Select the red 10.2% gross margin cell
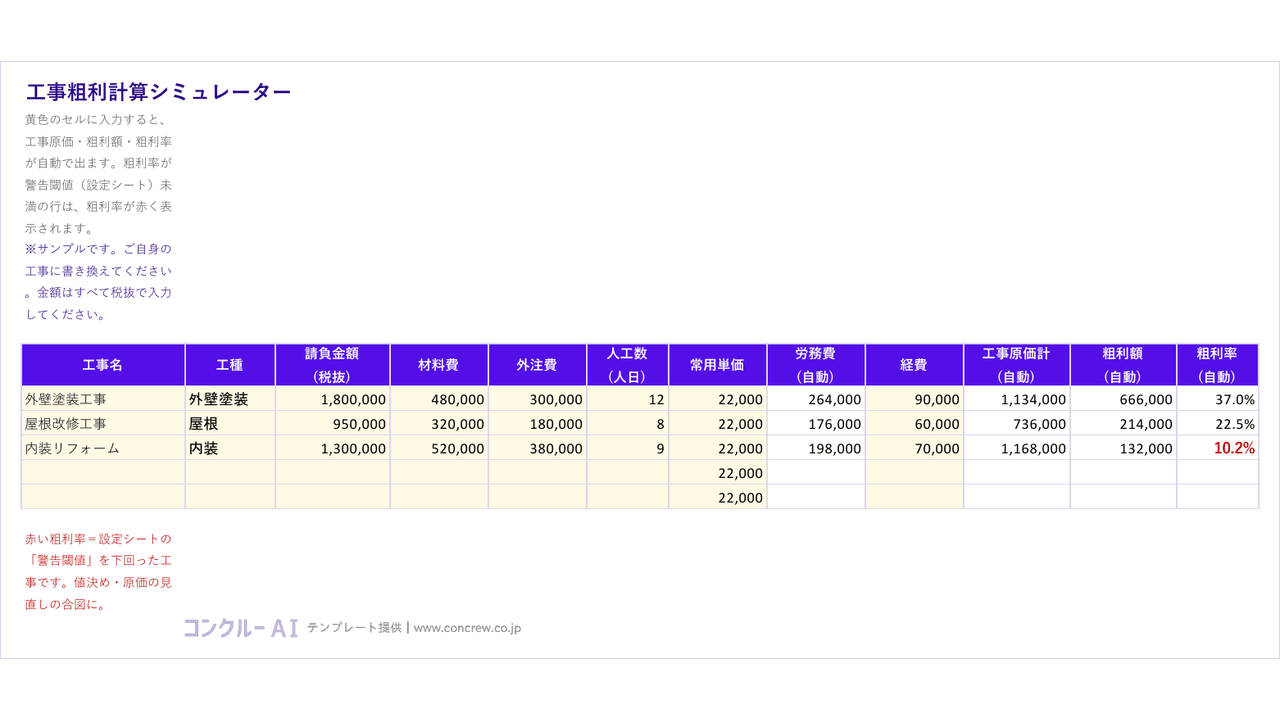Screen dimensions: 1280x720 point(1217,449)
